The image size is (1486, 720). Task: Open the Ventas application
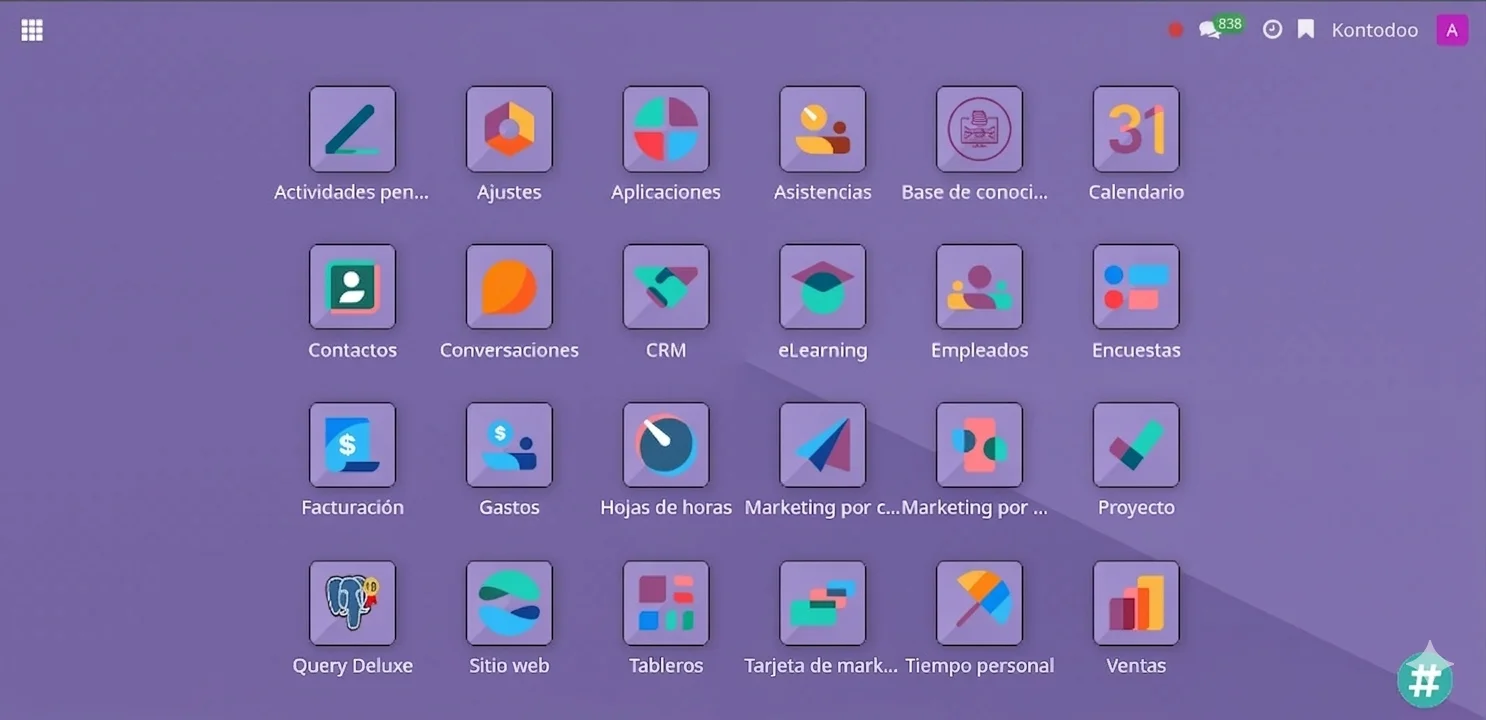pos(1135,602)
